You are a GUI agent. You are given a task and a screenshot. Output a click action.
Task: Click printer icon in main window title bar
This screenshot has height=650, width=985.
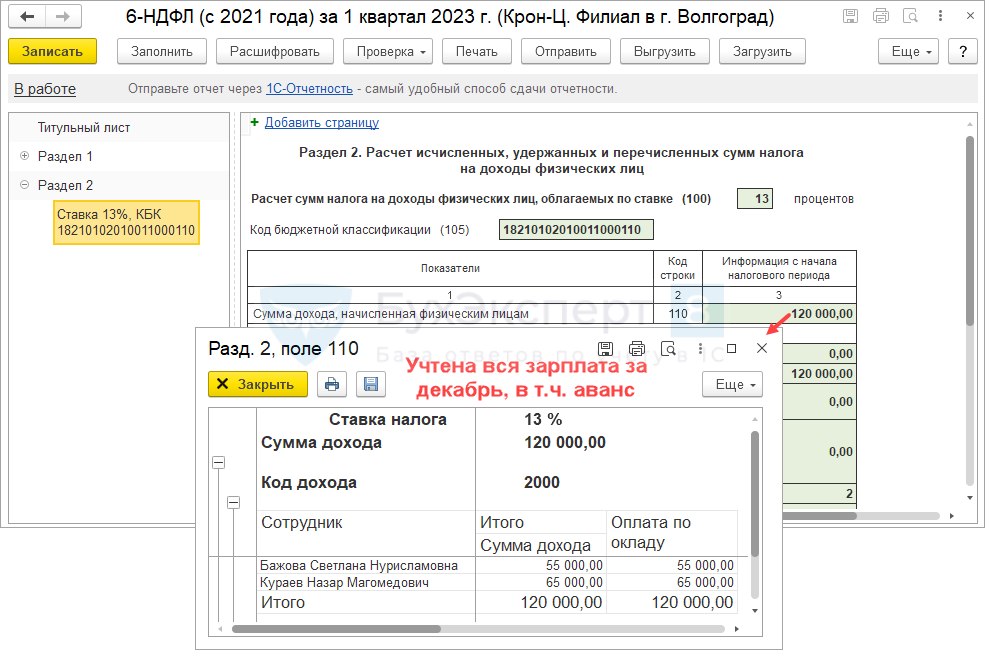pos(881,16)
